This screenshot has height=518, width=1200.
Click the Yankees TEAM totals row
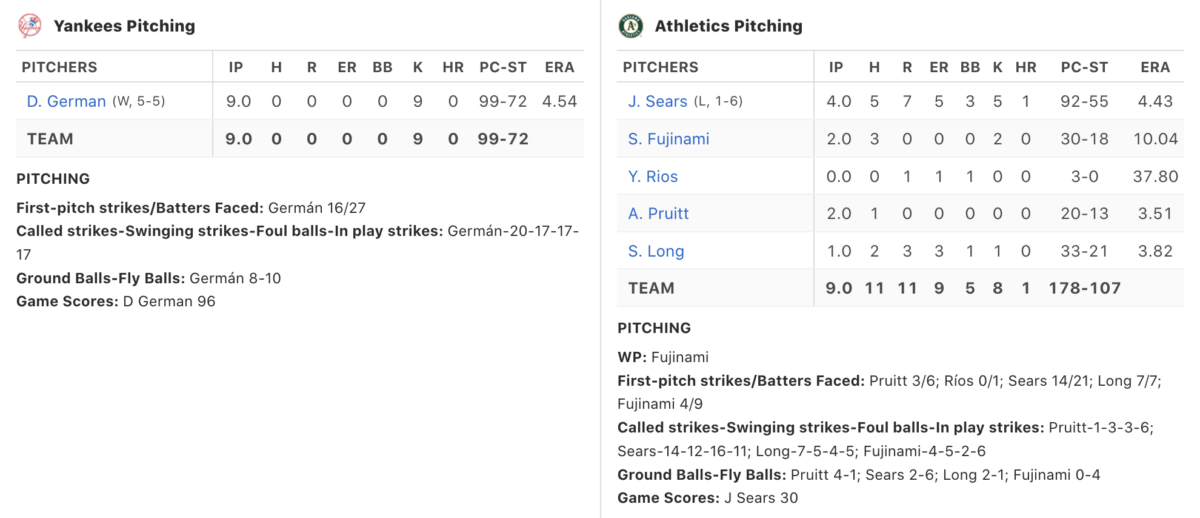(300, 138)
